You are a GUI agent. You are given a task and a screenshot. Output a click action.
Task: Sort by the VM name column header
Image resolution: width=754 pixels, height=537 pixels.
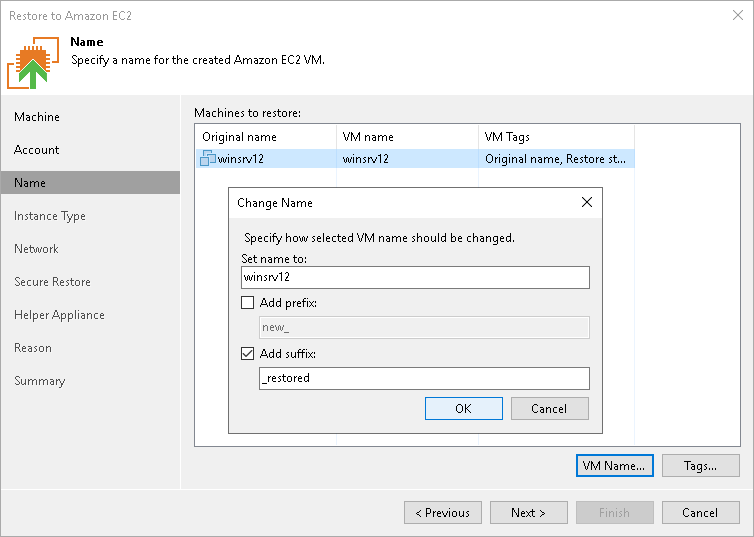click(407, 137)
